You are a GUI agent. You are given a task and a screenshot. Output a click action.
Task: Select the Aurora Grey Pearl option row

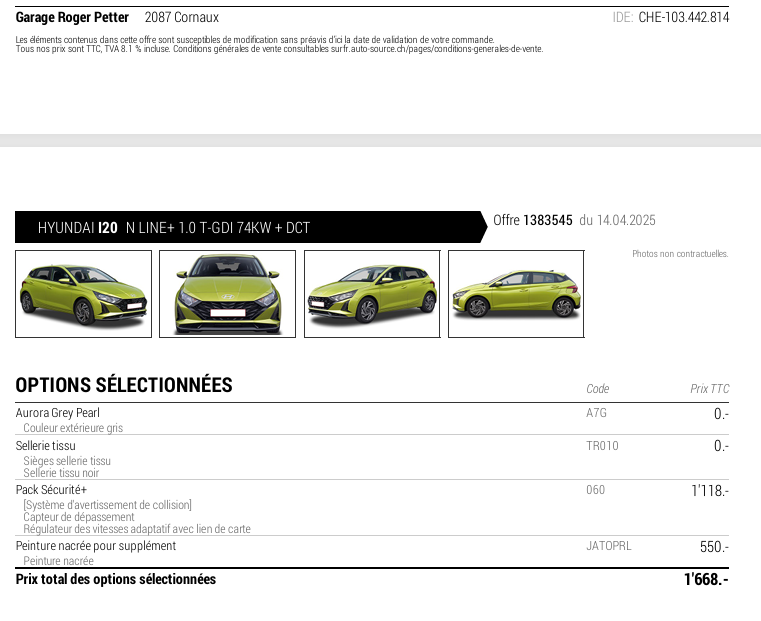pyautogui.click(x=58, y=413)
